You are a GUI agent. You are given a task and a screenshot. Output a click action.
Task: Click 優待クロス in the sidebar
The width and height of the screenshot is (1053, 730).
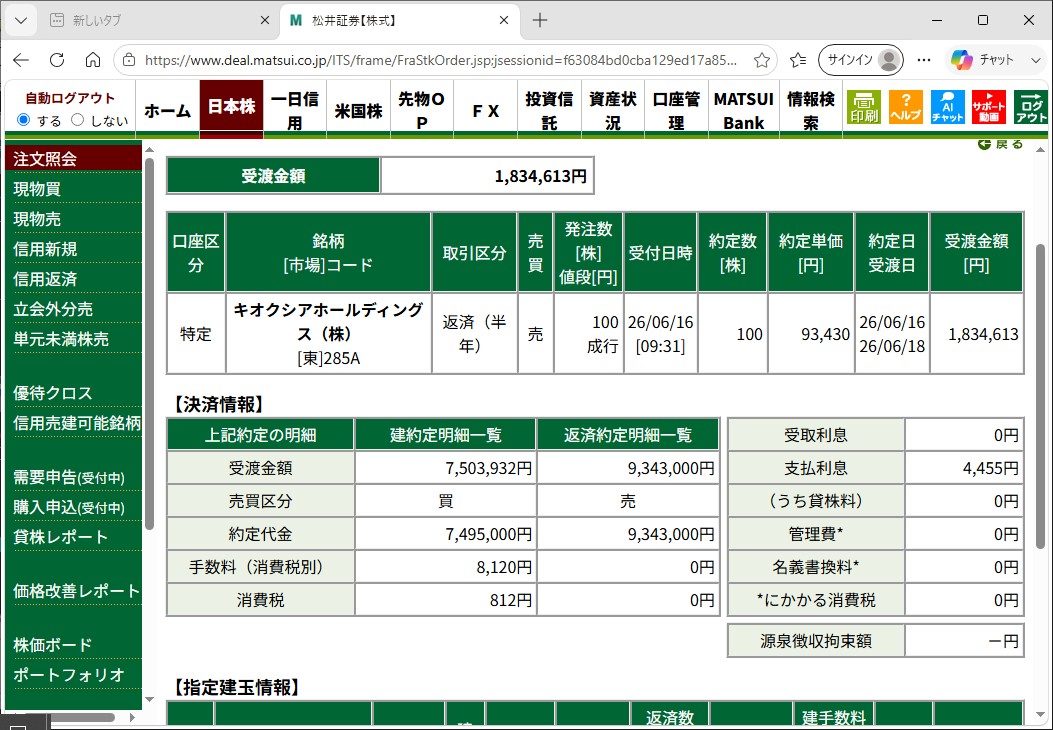click(52, 393)
